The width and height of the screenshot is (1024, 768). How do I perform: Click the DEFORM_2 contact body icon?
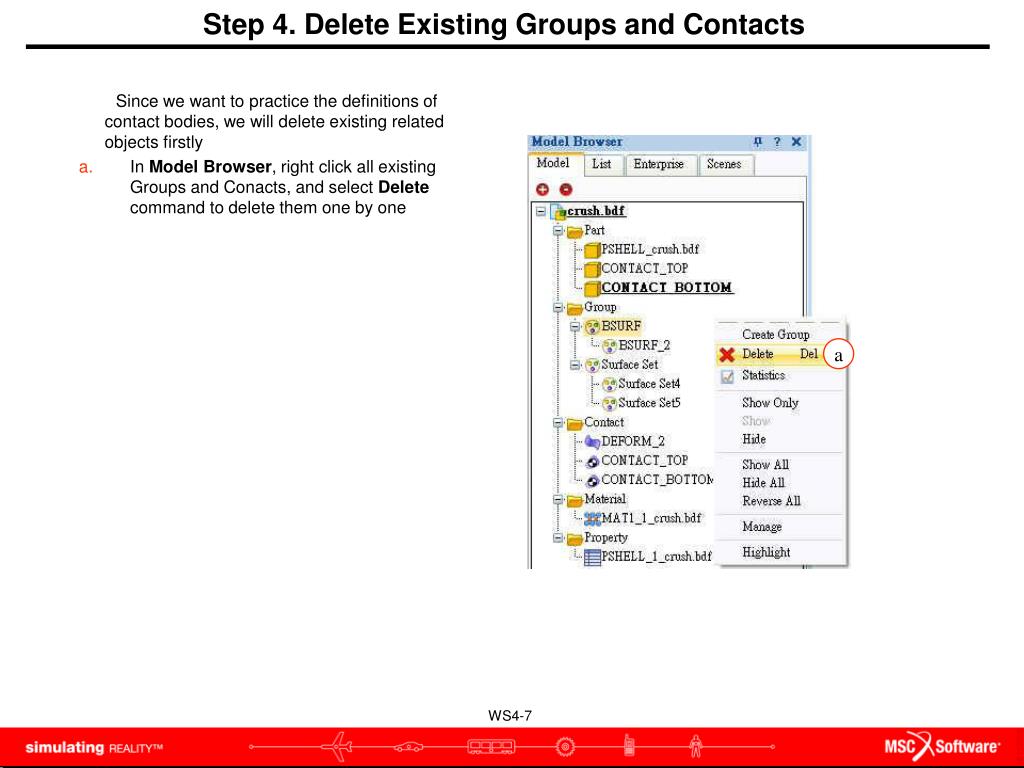tap(592, 442)
